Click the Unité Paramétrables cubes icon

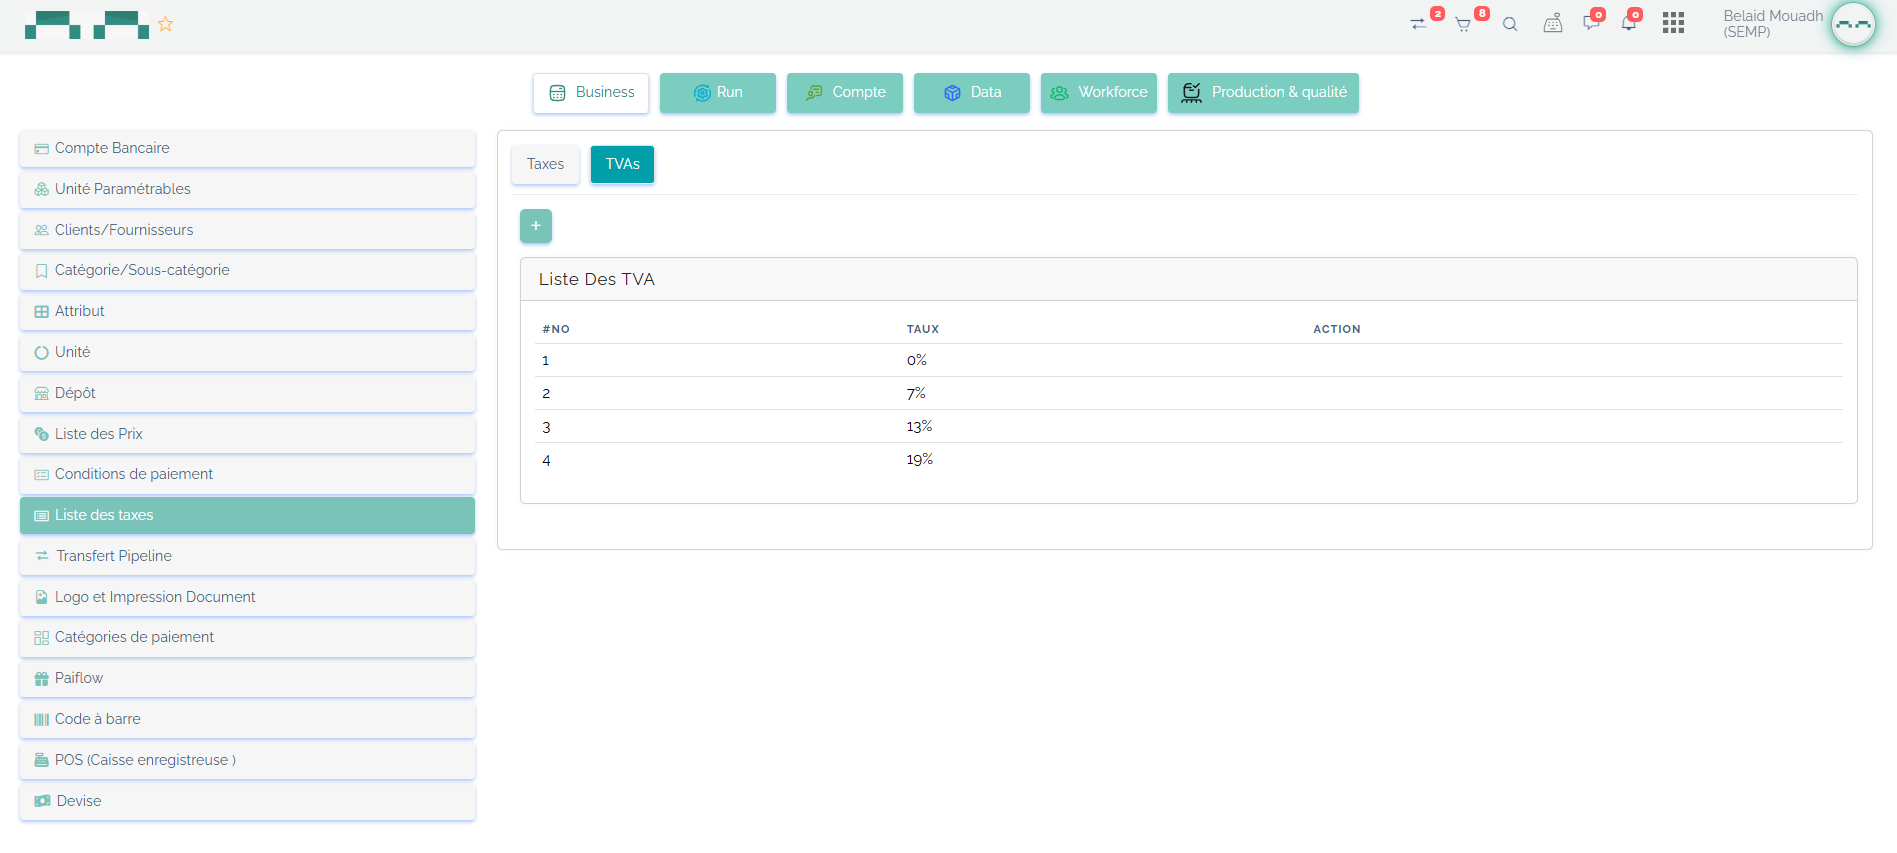(x=42, y=190)
